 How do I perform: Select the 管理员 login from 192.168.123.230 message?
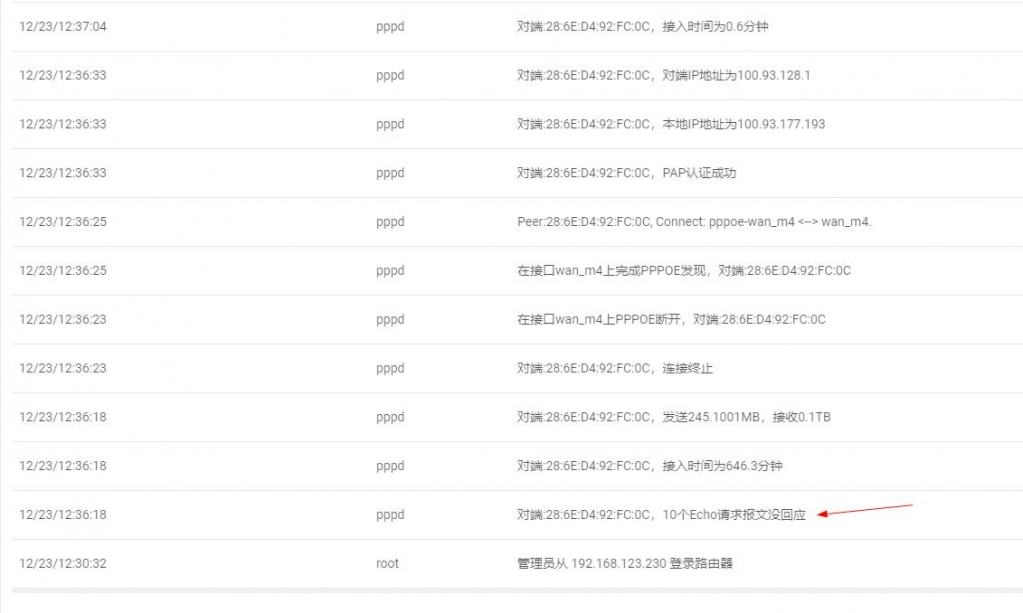point(624,564)
